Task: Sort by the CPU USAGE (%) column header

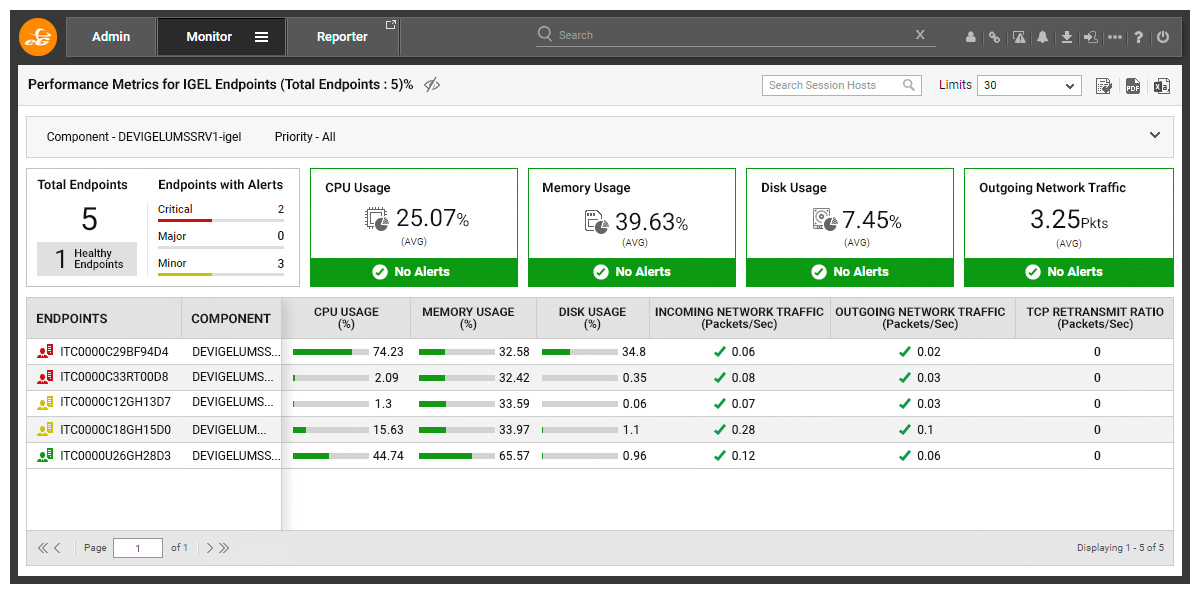Action: (346, 318)
